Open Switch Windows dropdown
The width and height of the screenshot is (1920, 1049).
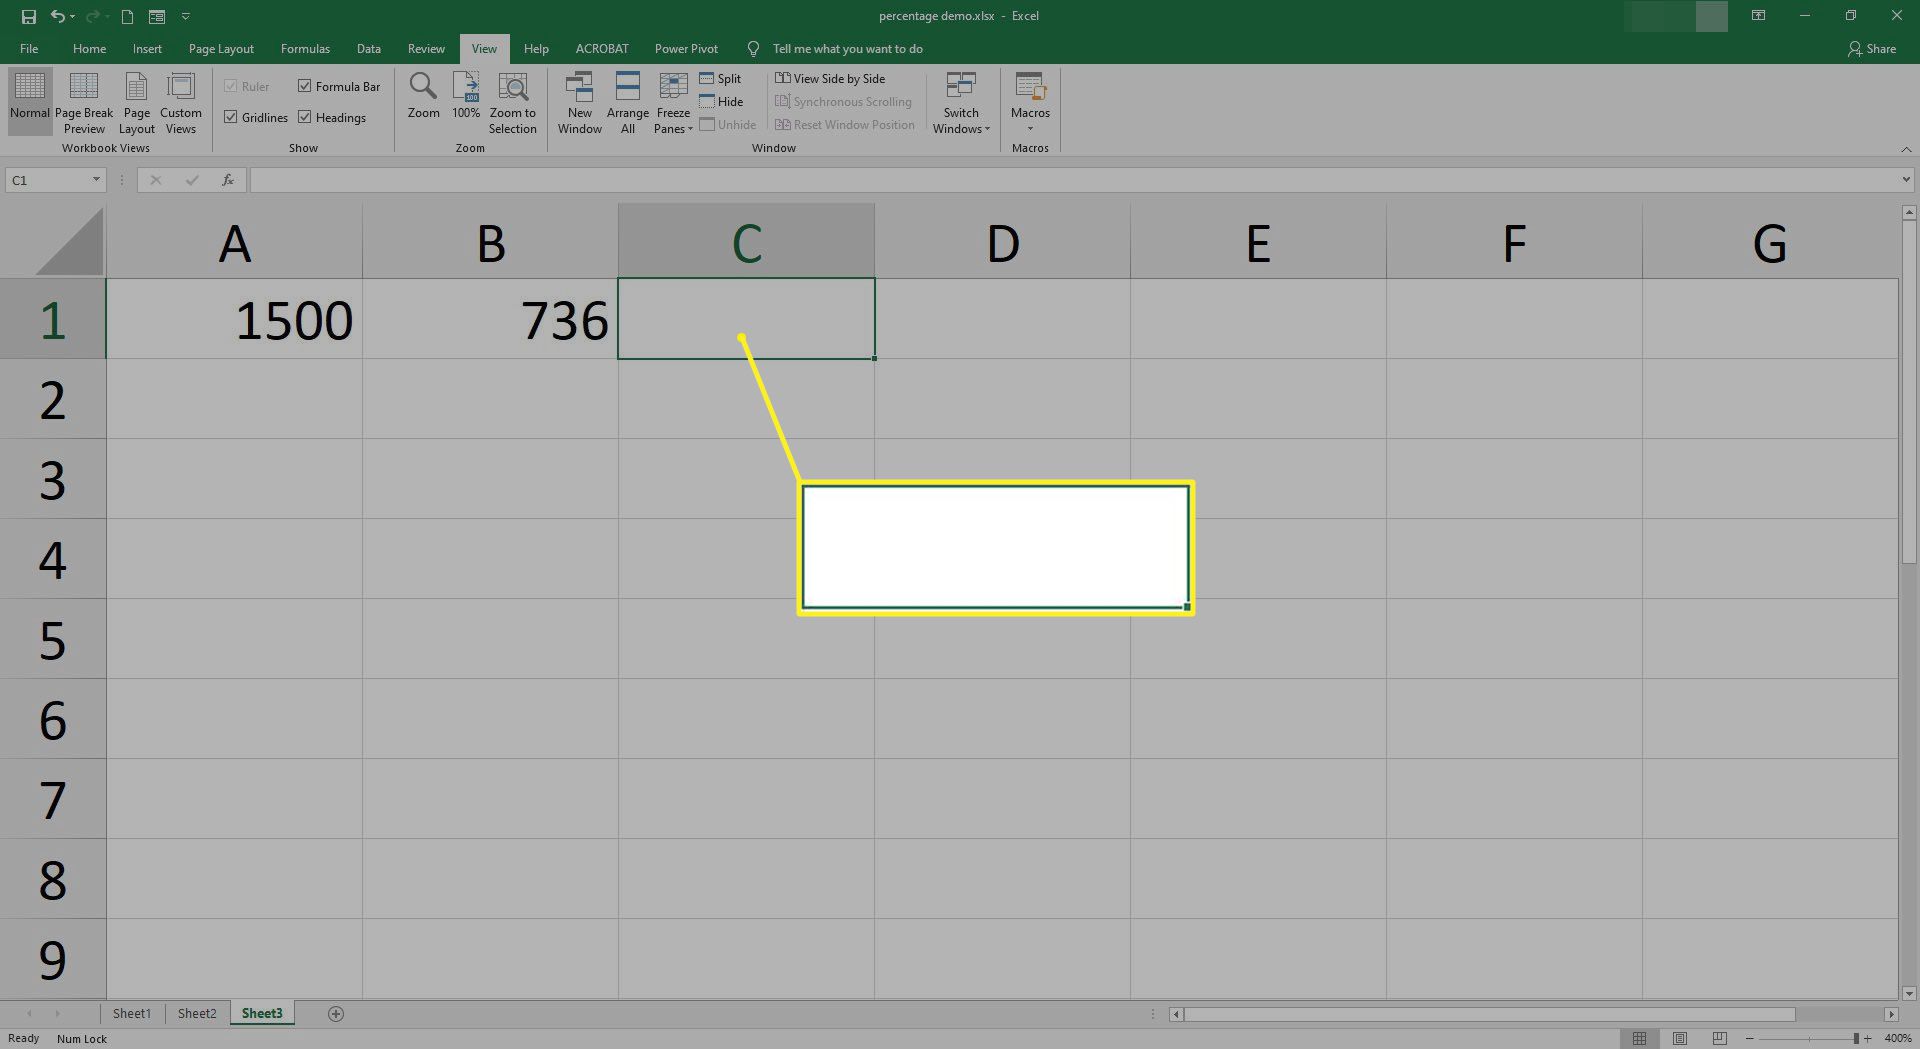coord(961,102)
